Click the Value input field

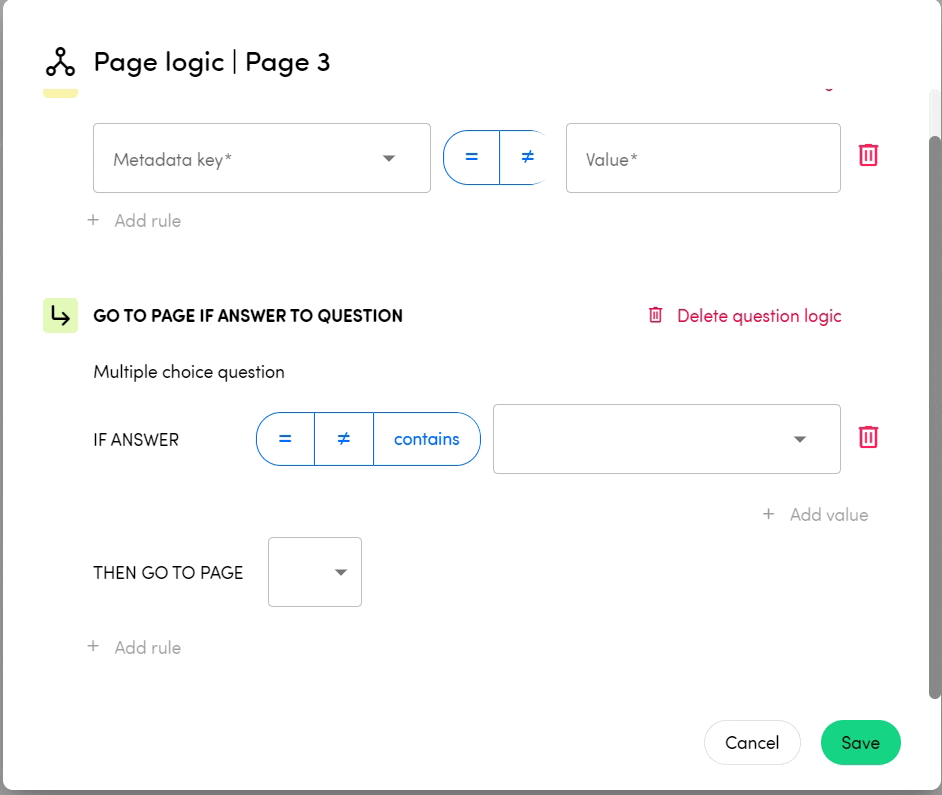702,159
